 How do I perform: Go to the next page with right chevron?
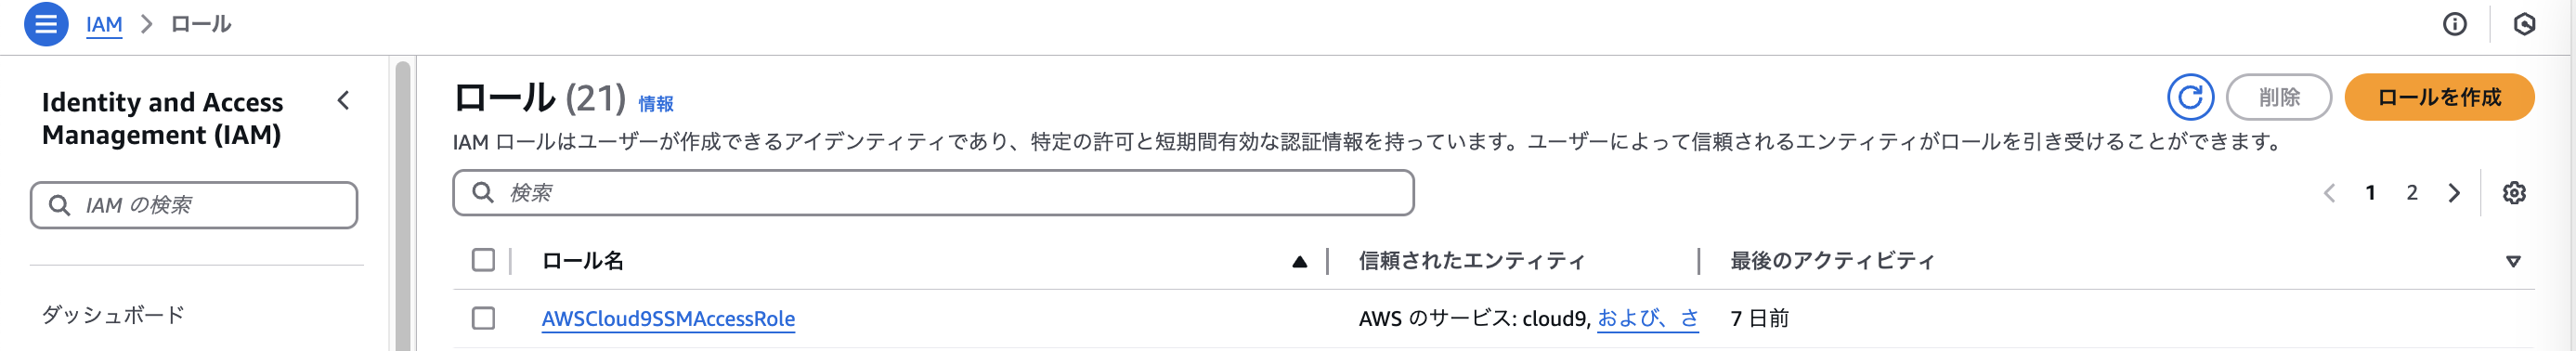2454,193
